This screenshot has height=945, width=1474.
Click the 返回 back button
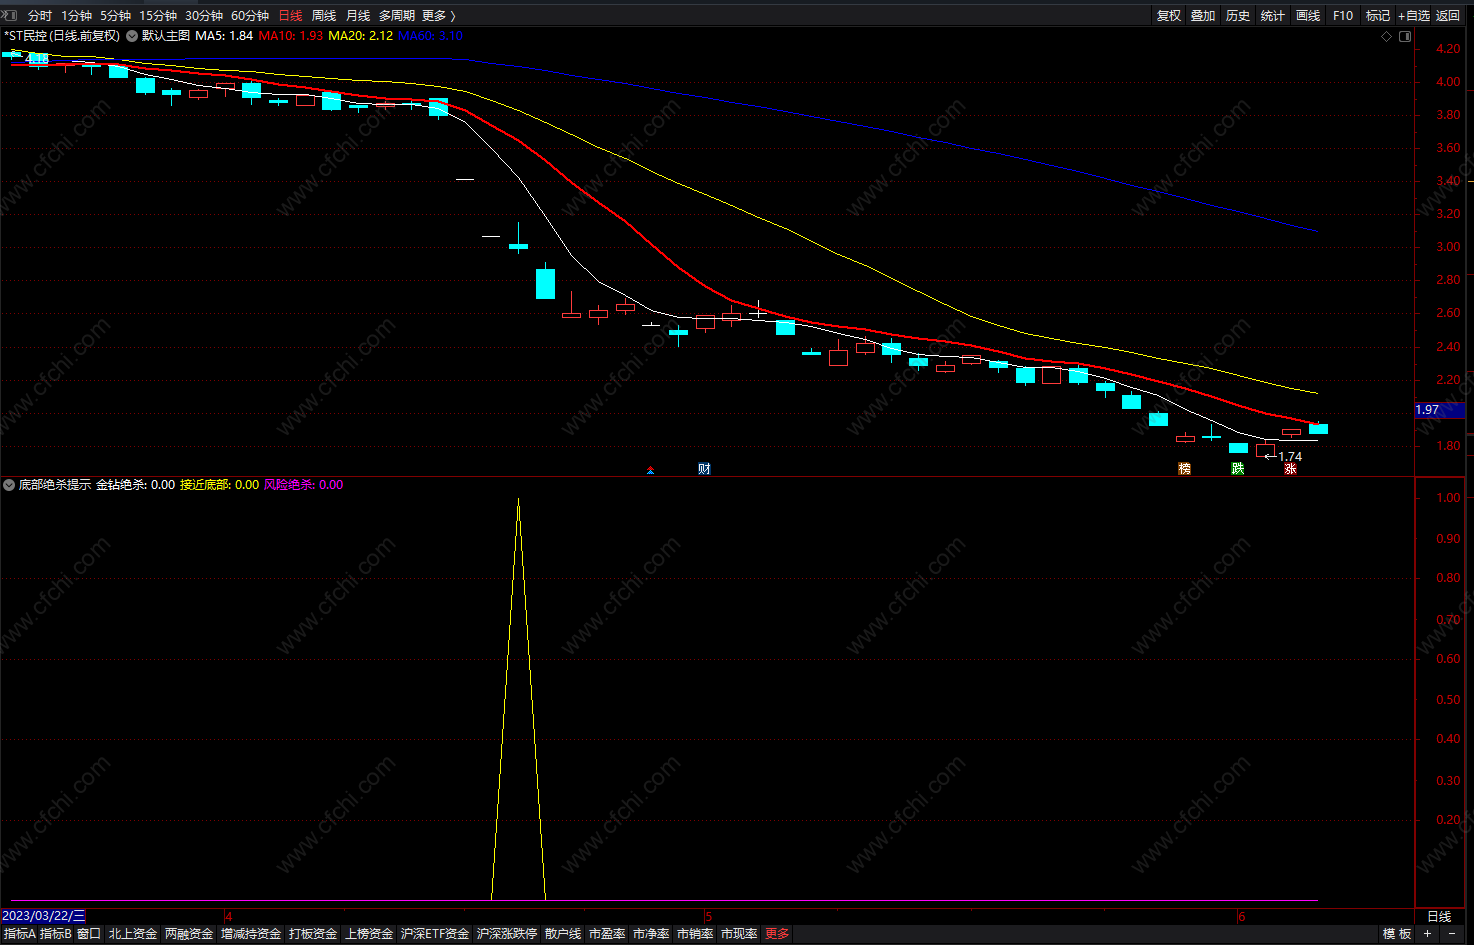1448,15
